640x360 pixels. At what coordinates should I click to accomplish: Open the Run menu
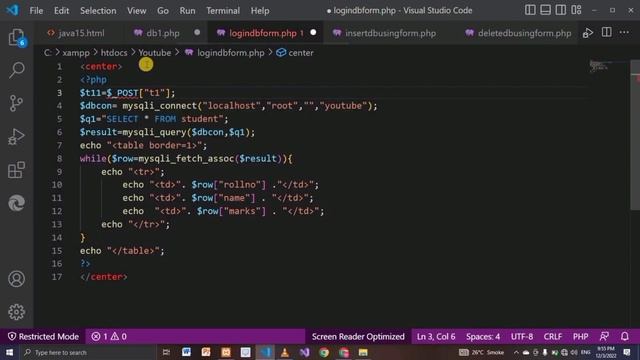(187, 11)
